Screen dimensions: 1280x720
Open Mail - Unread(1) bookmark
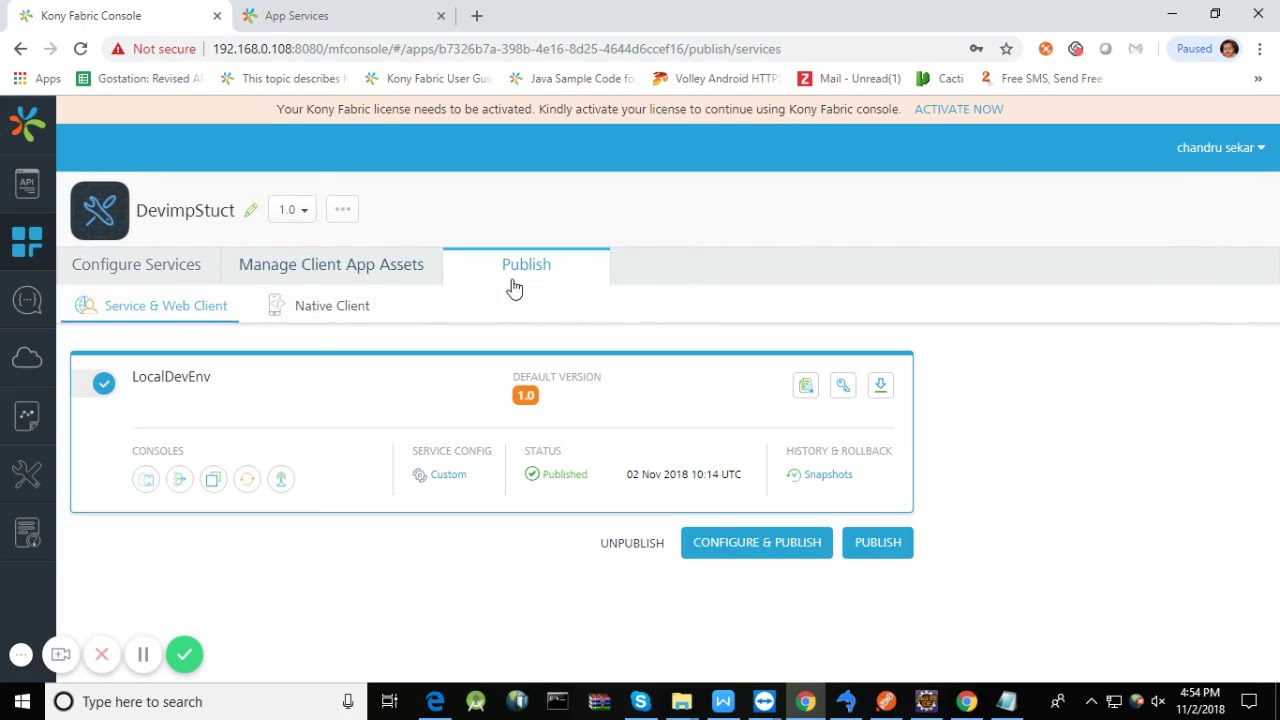coord(849,79)
